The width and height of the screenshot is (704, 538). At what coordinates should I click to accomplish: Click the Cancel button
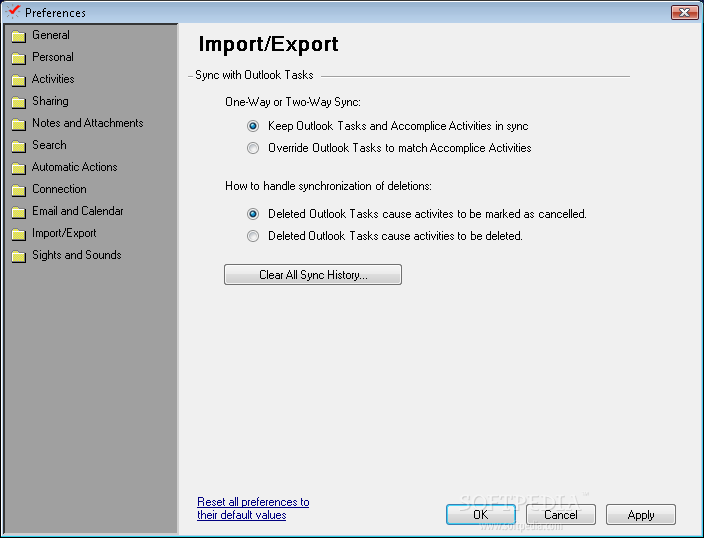561,515
